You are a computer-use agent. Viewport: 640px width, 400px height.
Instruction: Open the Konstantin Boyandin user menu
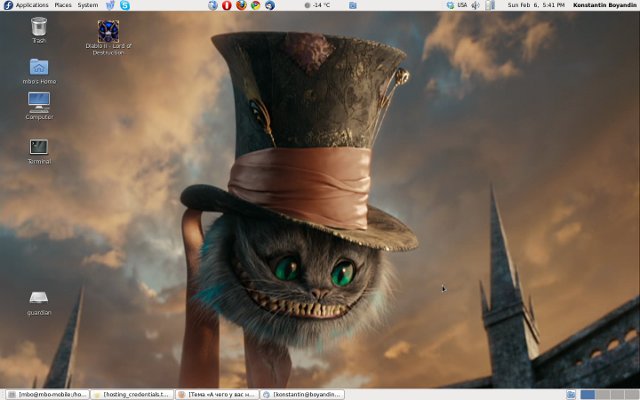(x=603, y=5)
